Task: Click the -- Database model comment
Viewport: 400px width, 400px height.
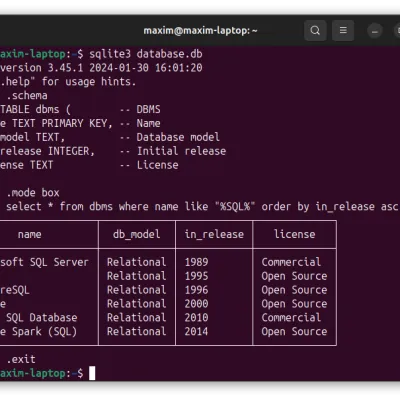Action: tap(170, 137)
